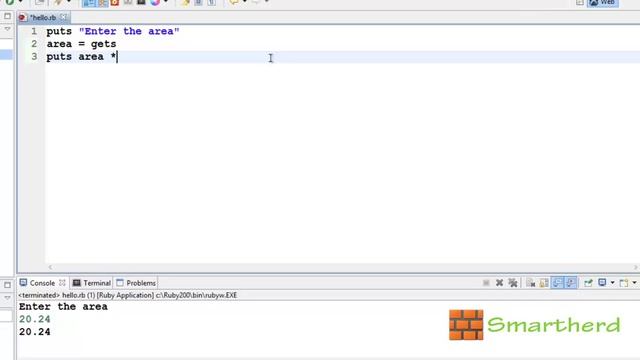The height and width of the screenshot is (360, 640).
Task: Click the Open Console icon
Action: (624, 283)
